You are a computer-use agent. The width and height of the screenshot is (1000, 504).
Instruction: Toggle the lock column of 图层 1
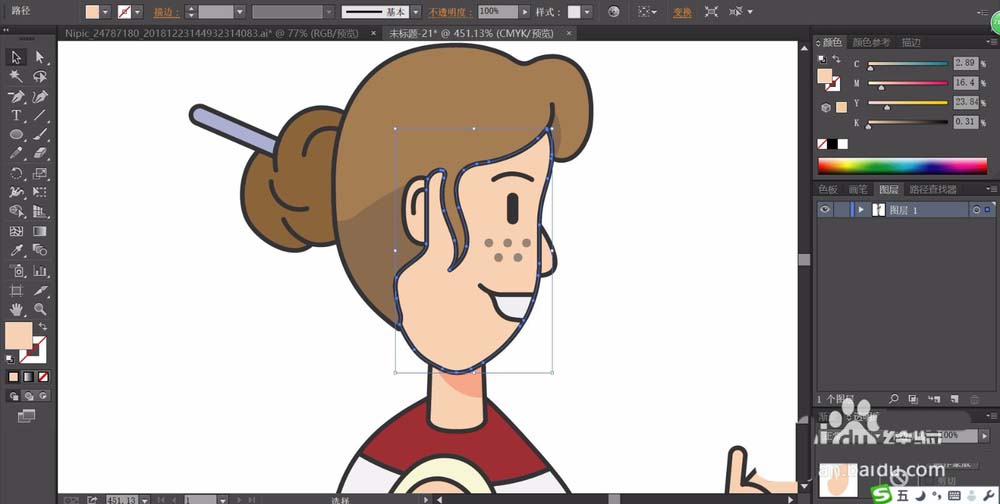(842, 209)
